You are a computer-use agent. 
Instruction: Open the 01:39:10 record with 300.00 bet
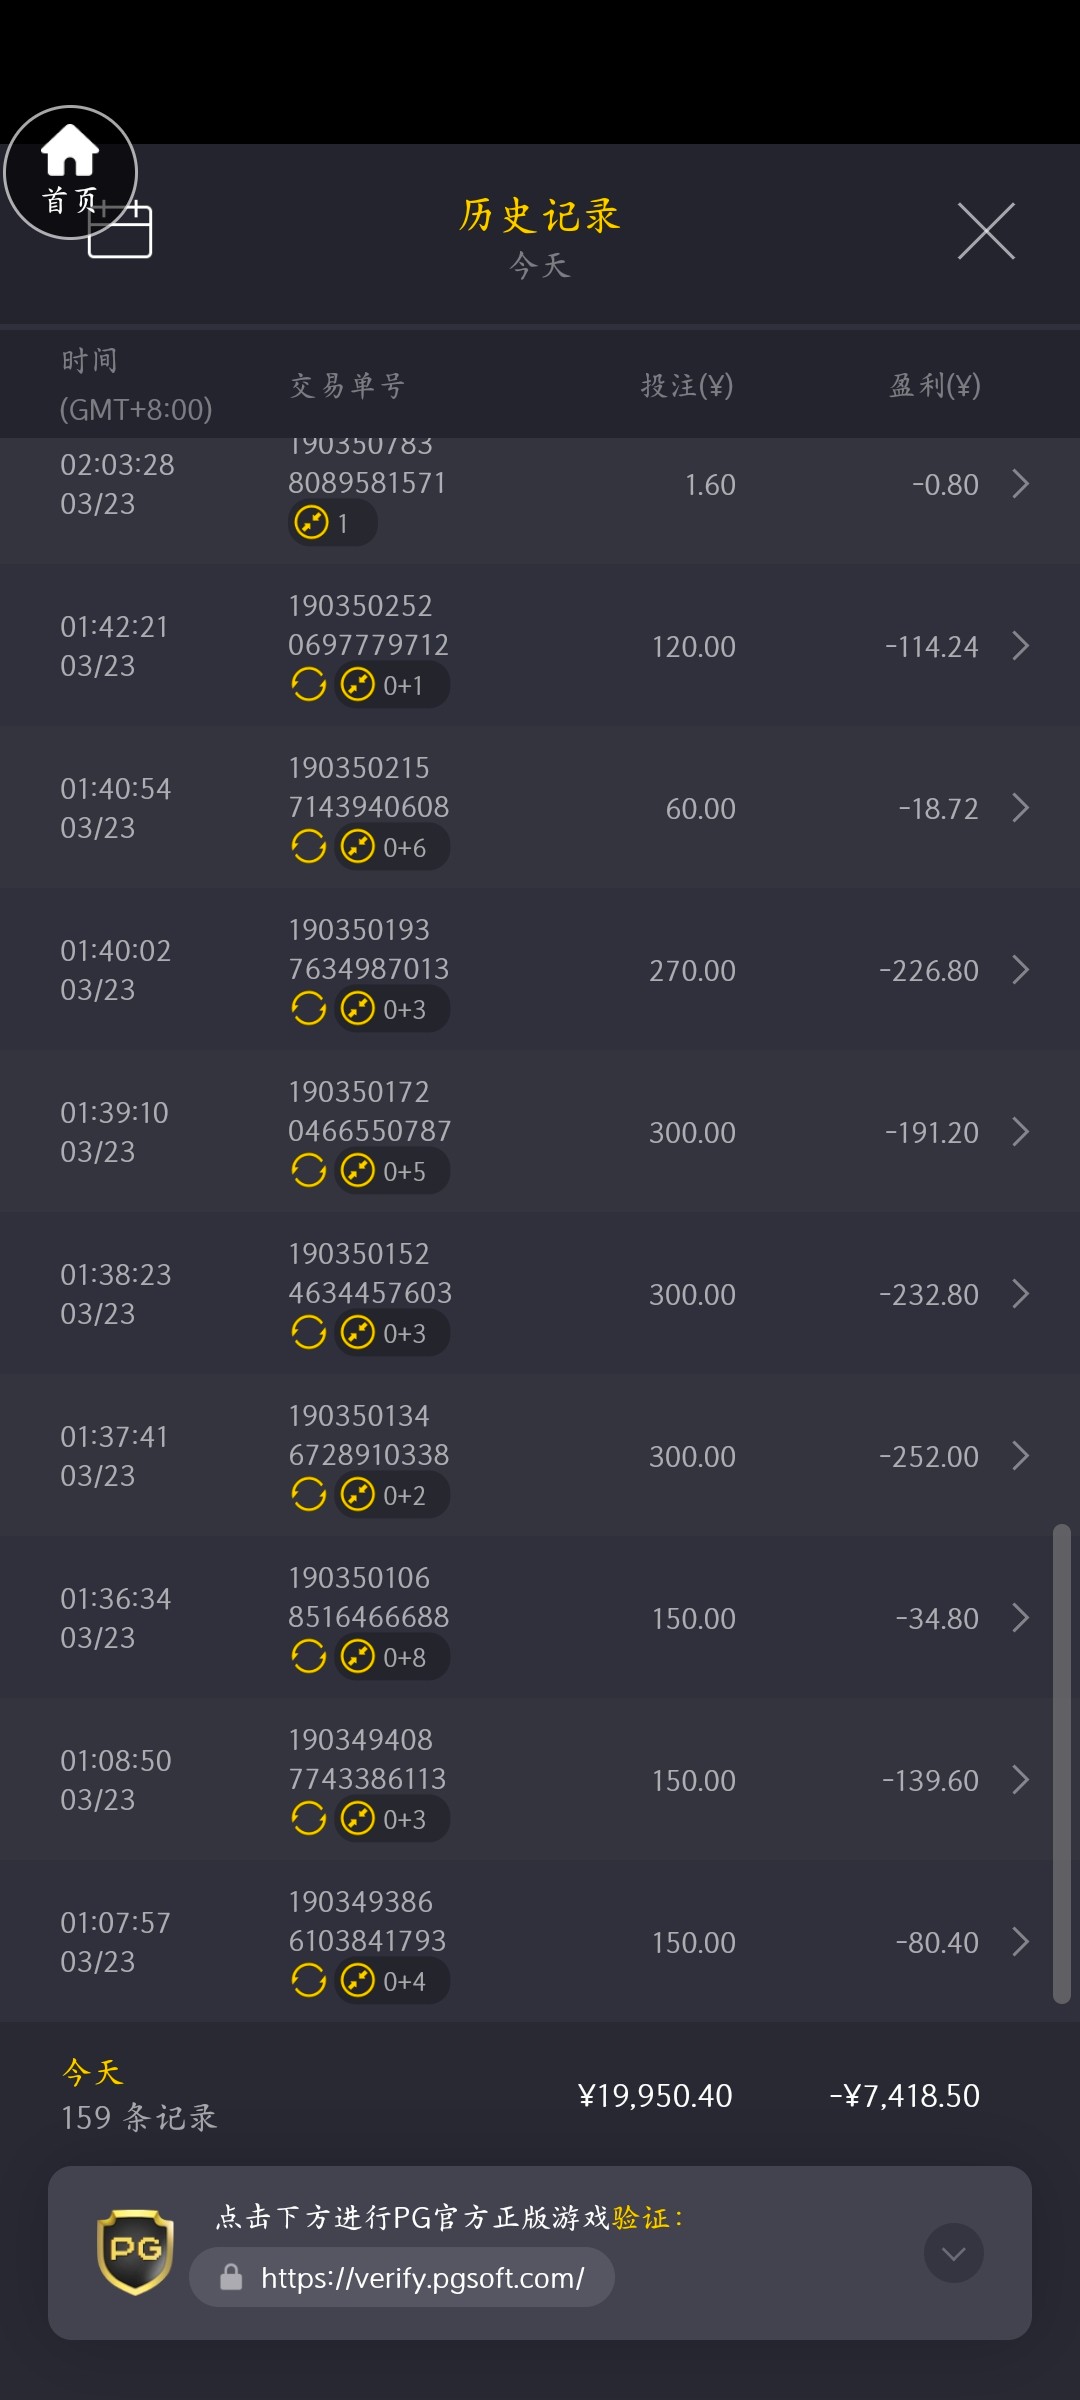pos(540,1132)
